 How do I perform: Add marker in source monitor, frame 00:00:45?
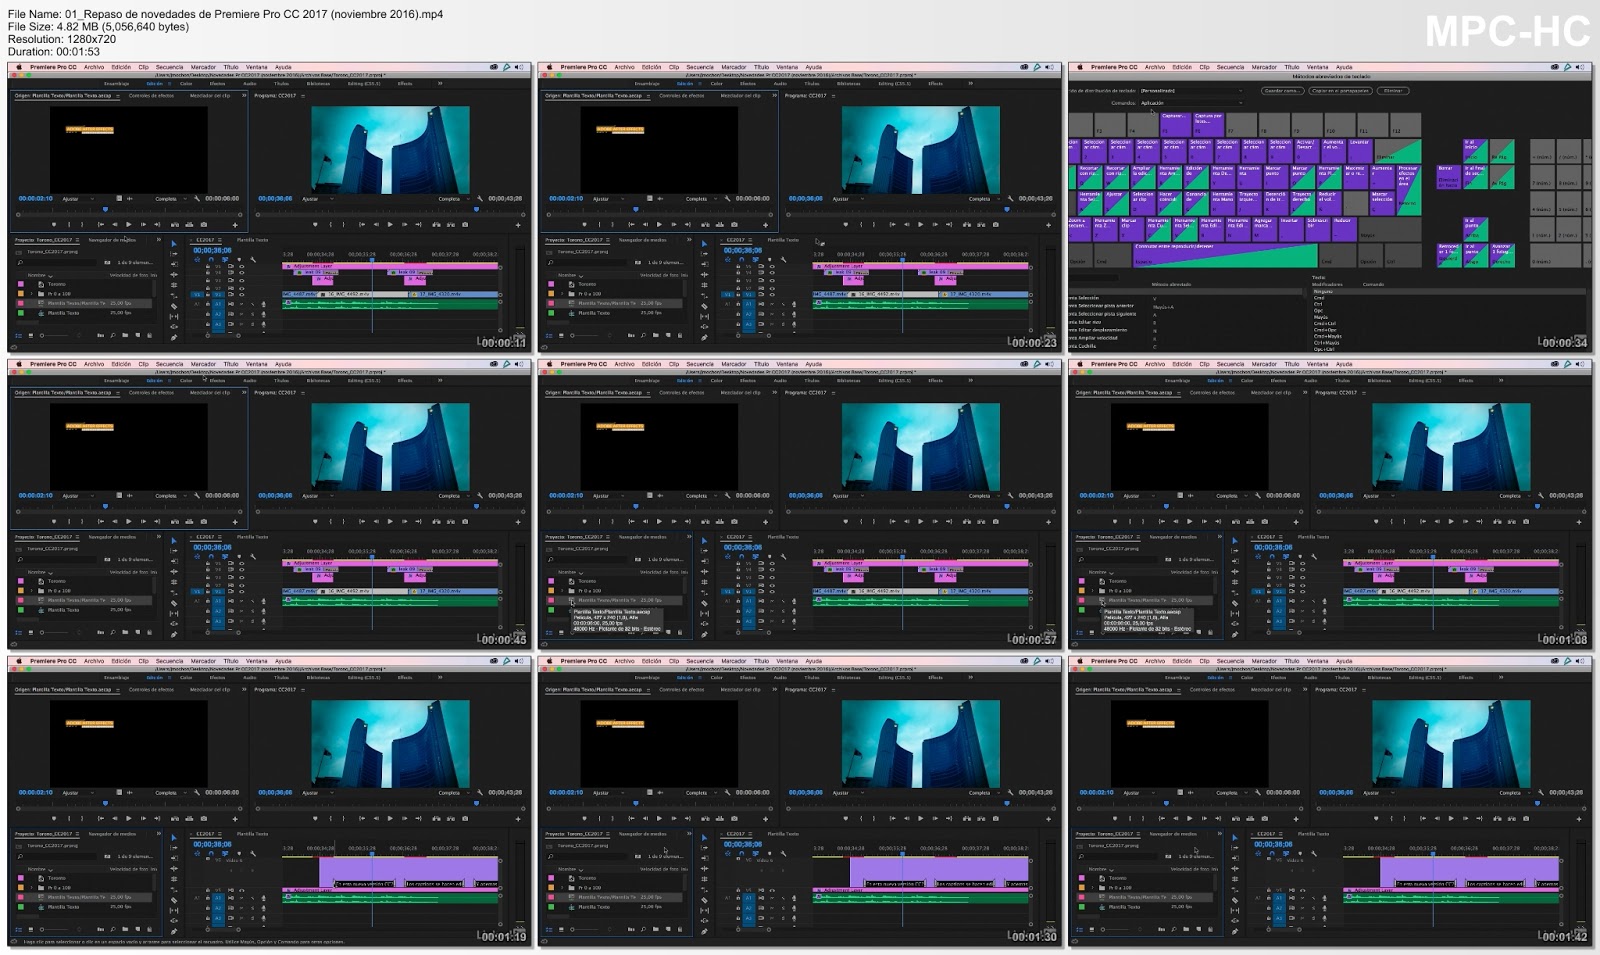[x=54, y=521]
